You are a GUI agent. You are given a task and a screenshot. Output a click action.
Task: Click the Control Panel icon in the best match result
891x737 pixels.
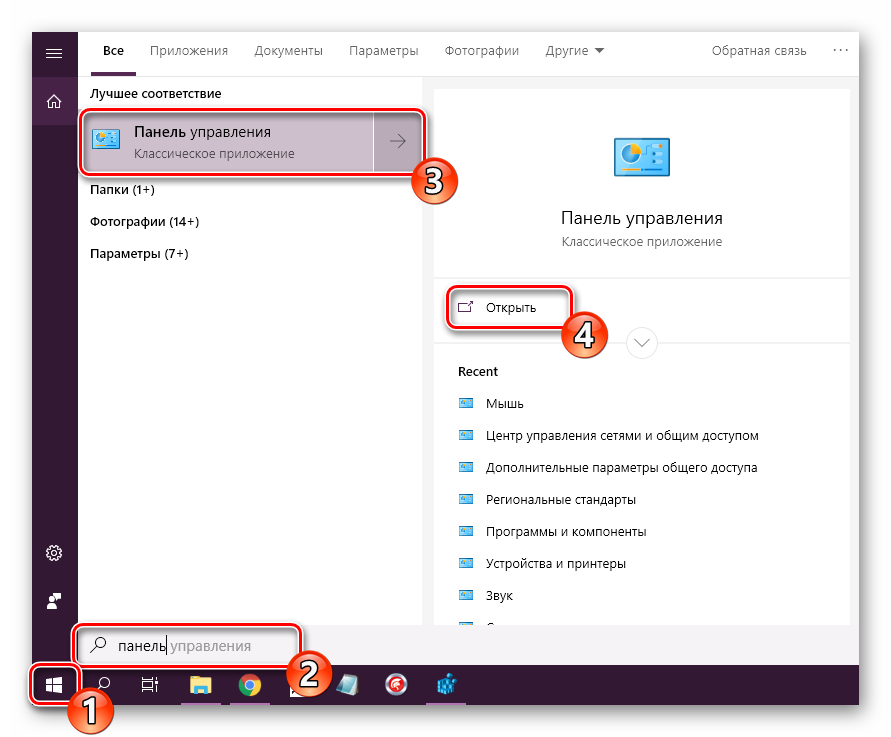(x=106, y=139)
